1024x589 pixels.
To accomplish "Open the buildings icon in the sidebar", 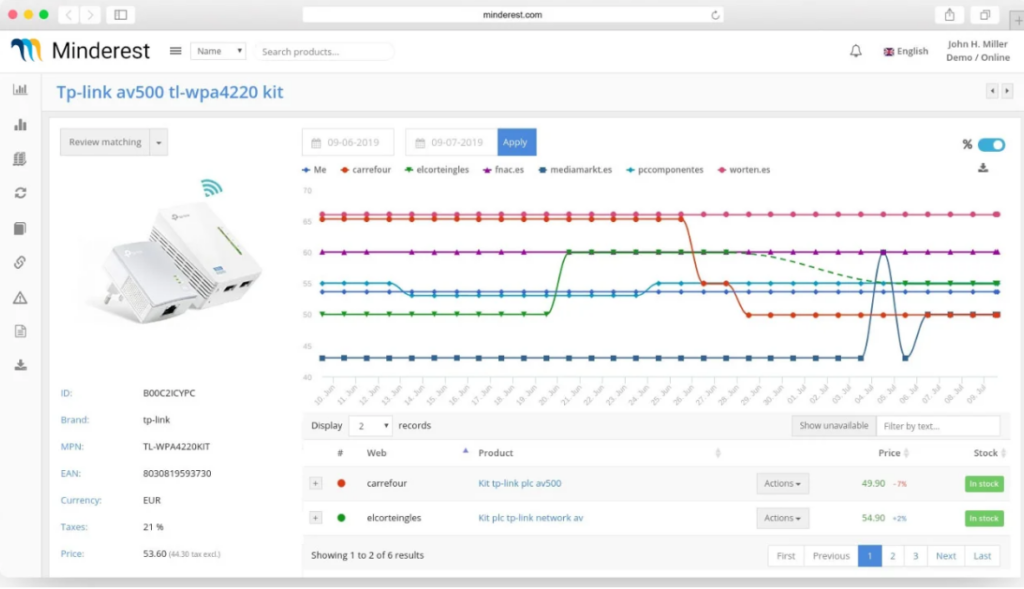I will point(20,159).
